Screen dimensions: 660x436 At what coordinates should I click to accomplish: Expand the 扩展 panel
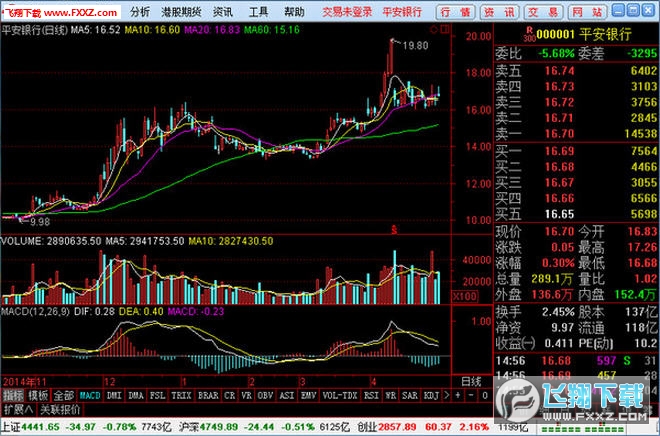(x=18, y=409)
